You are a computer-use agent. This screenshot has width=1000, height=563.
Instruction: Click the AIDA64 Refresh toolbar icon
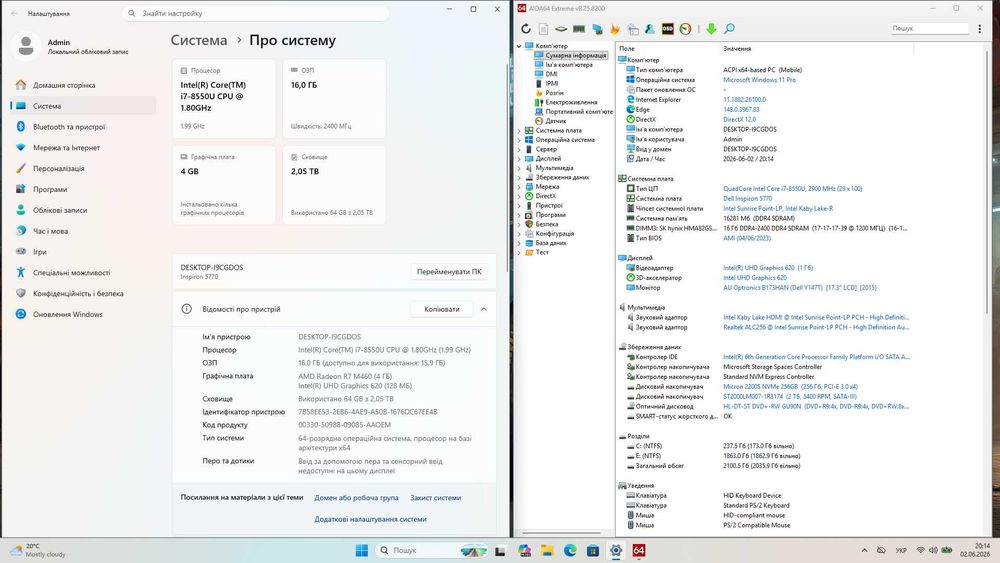(x=526, y=29)
